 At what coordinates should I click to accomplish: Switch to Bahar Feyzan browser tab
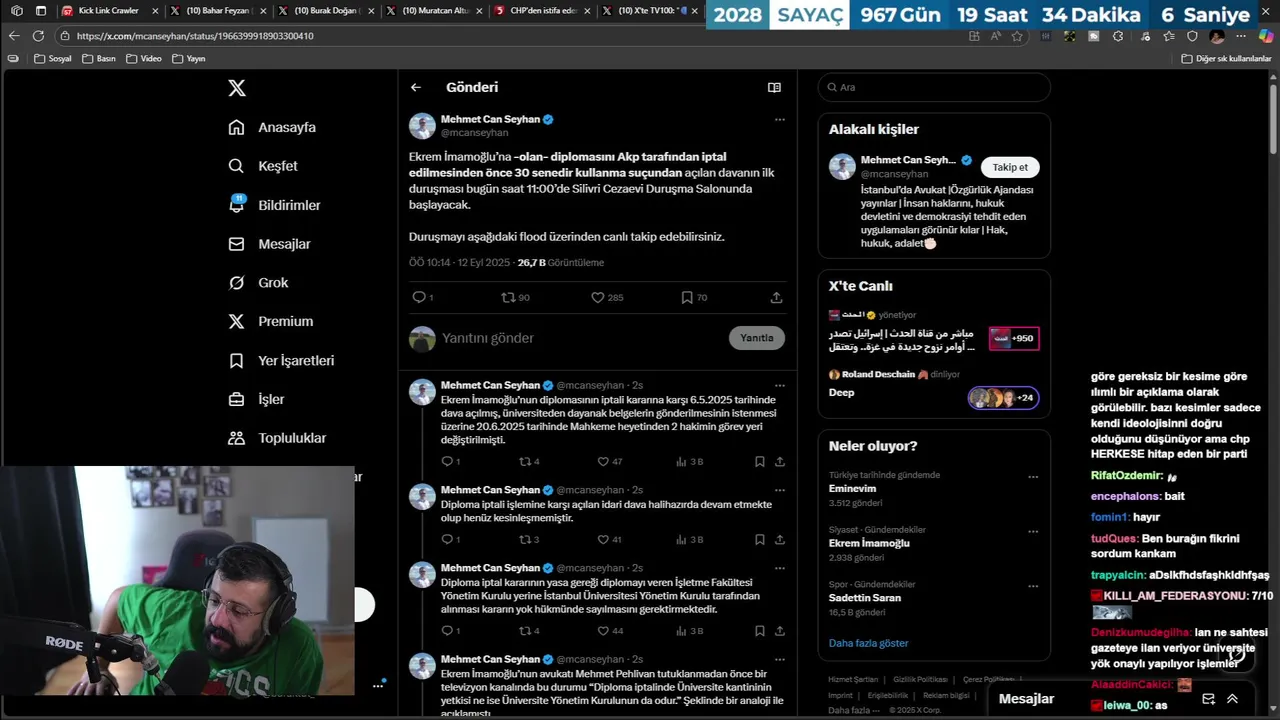pyautogui.click(x=218, y=11)
